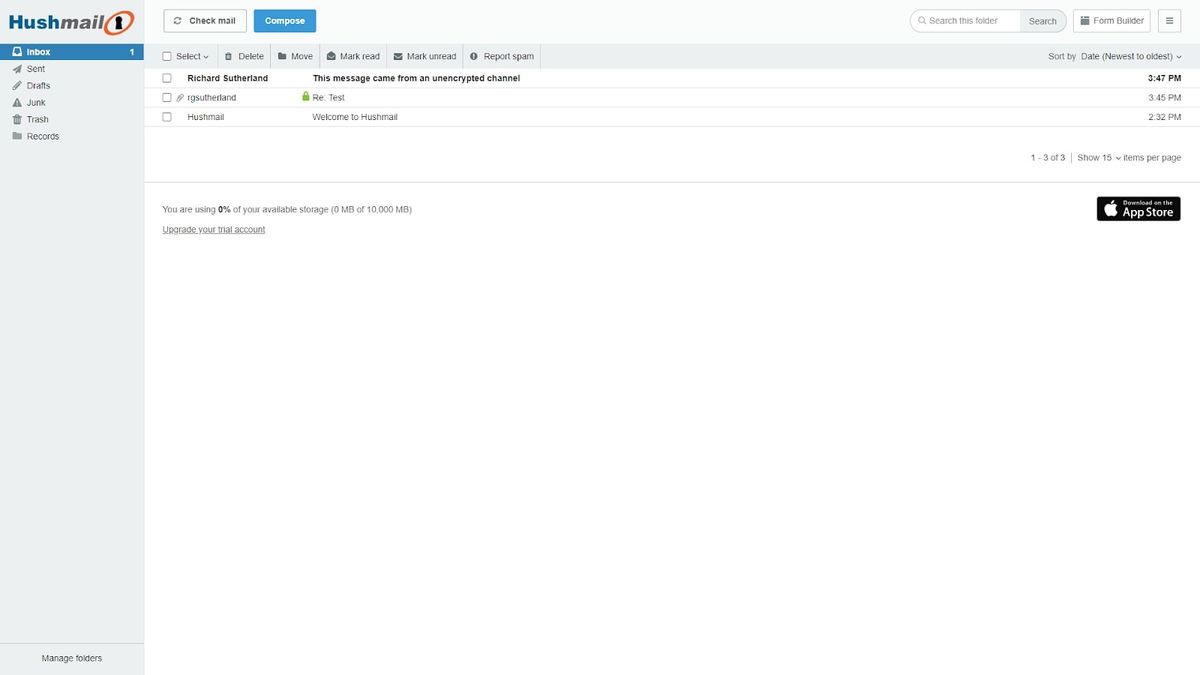Check the checkbox for Richard Sutherland's message
This screenshot has width=1200, height=675.
click(165, 77)
